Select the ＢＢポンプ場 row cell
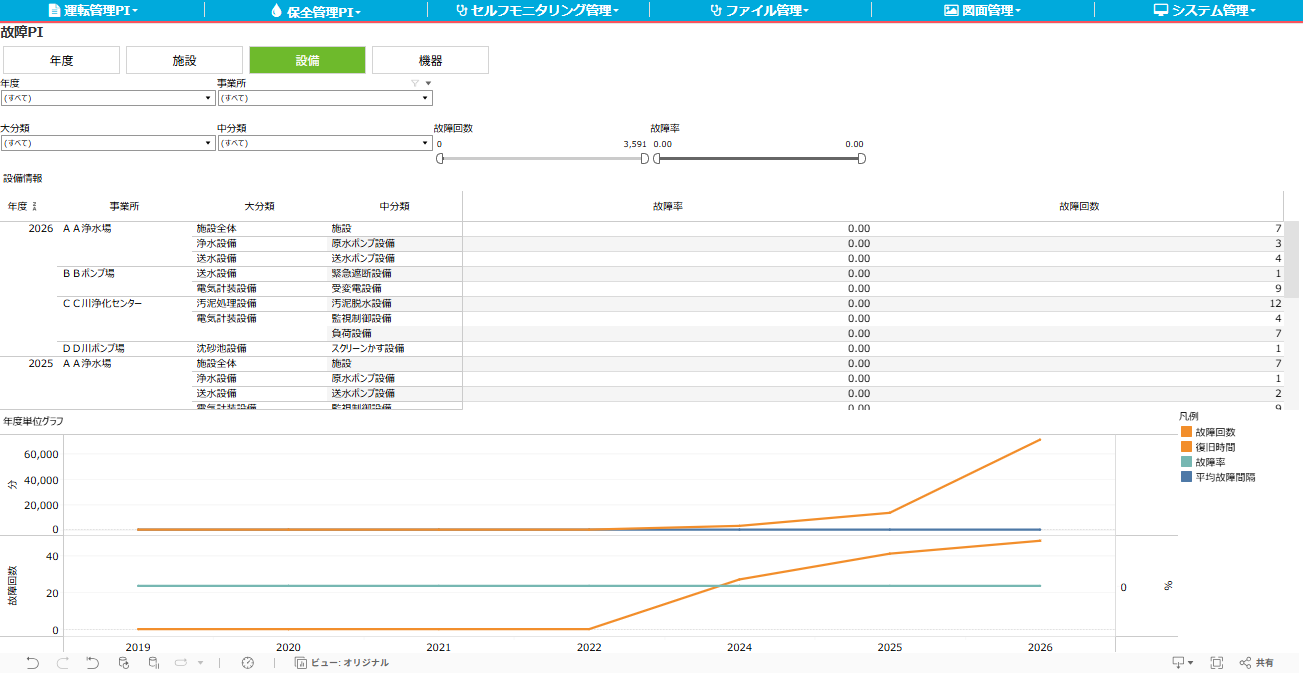The height and width of the screenshot is (678, 1303). tap(89, 273)
